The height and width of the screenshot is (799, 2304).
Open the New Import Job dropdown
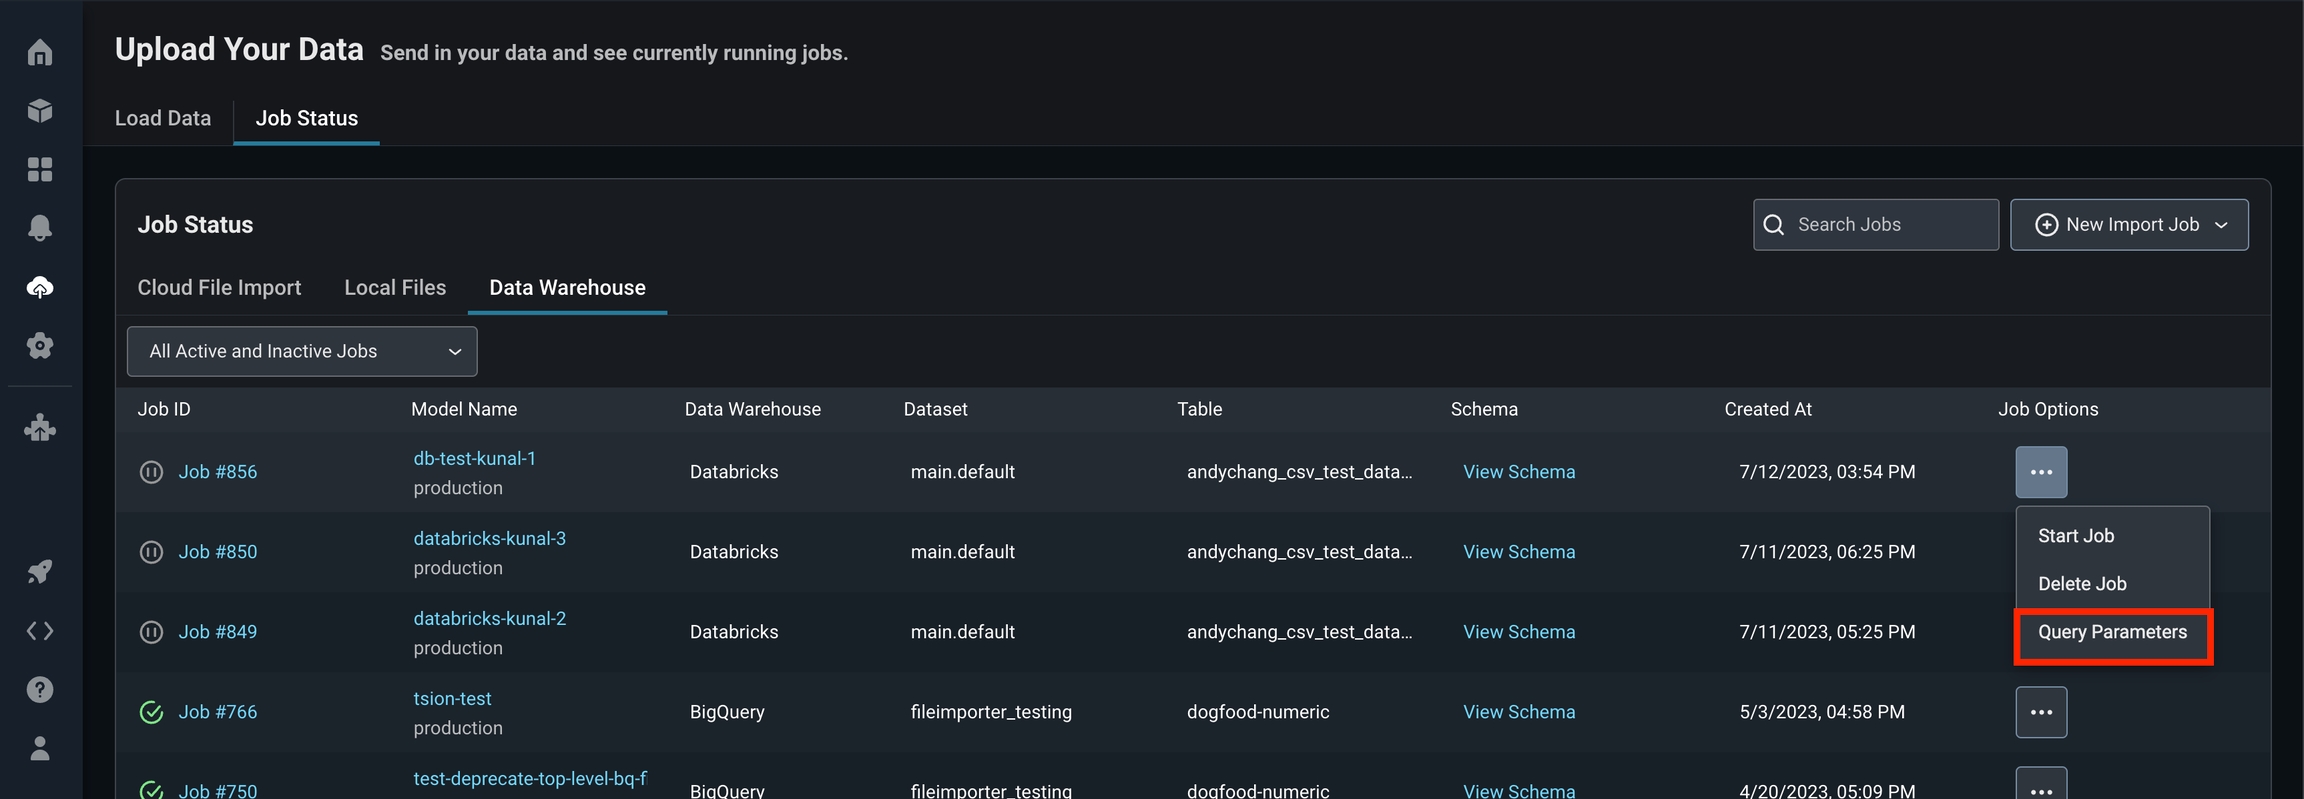(2129, 225)
